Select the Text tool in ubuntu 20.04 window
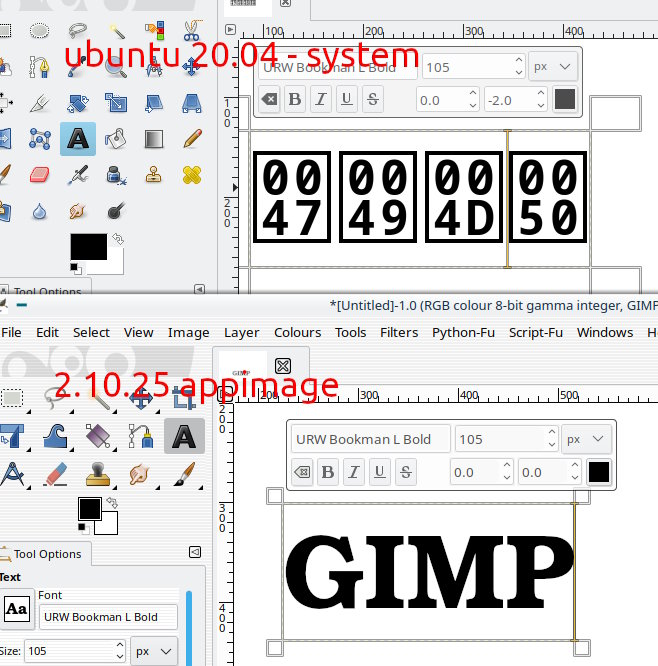Image resolution: width=658 pixels, height=666 pixels. click(x=78, y=139)
